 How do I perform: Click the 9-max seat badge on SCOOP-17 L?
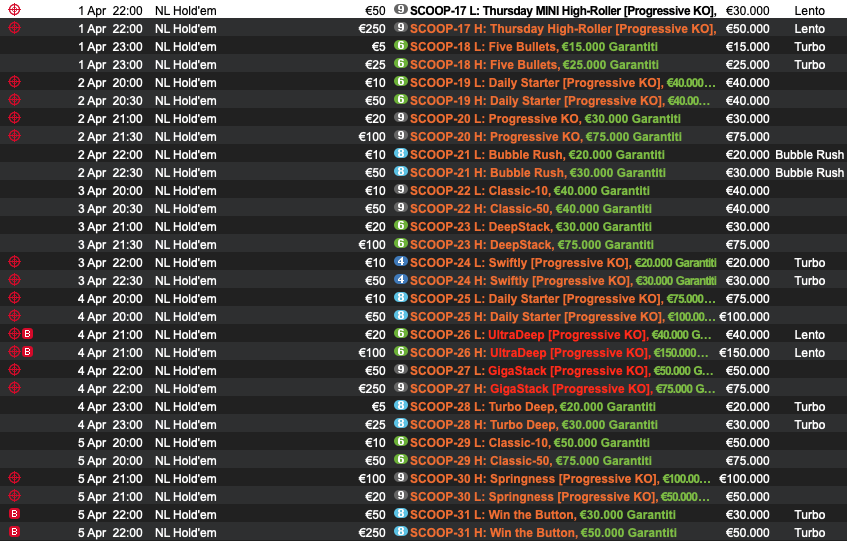400,9
